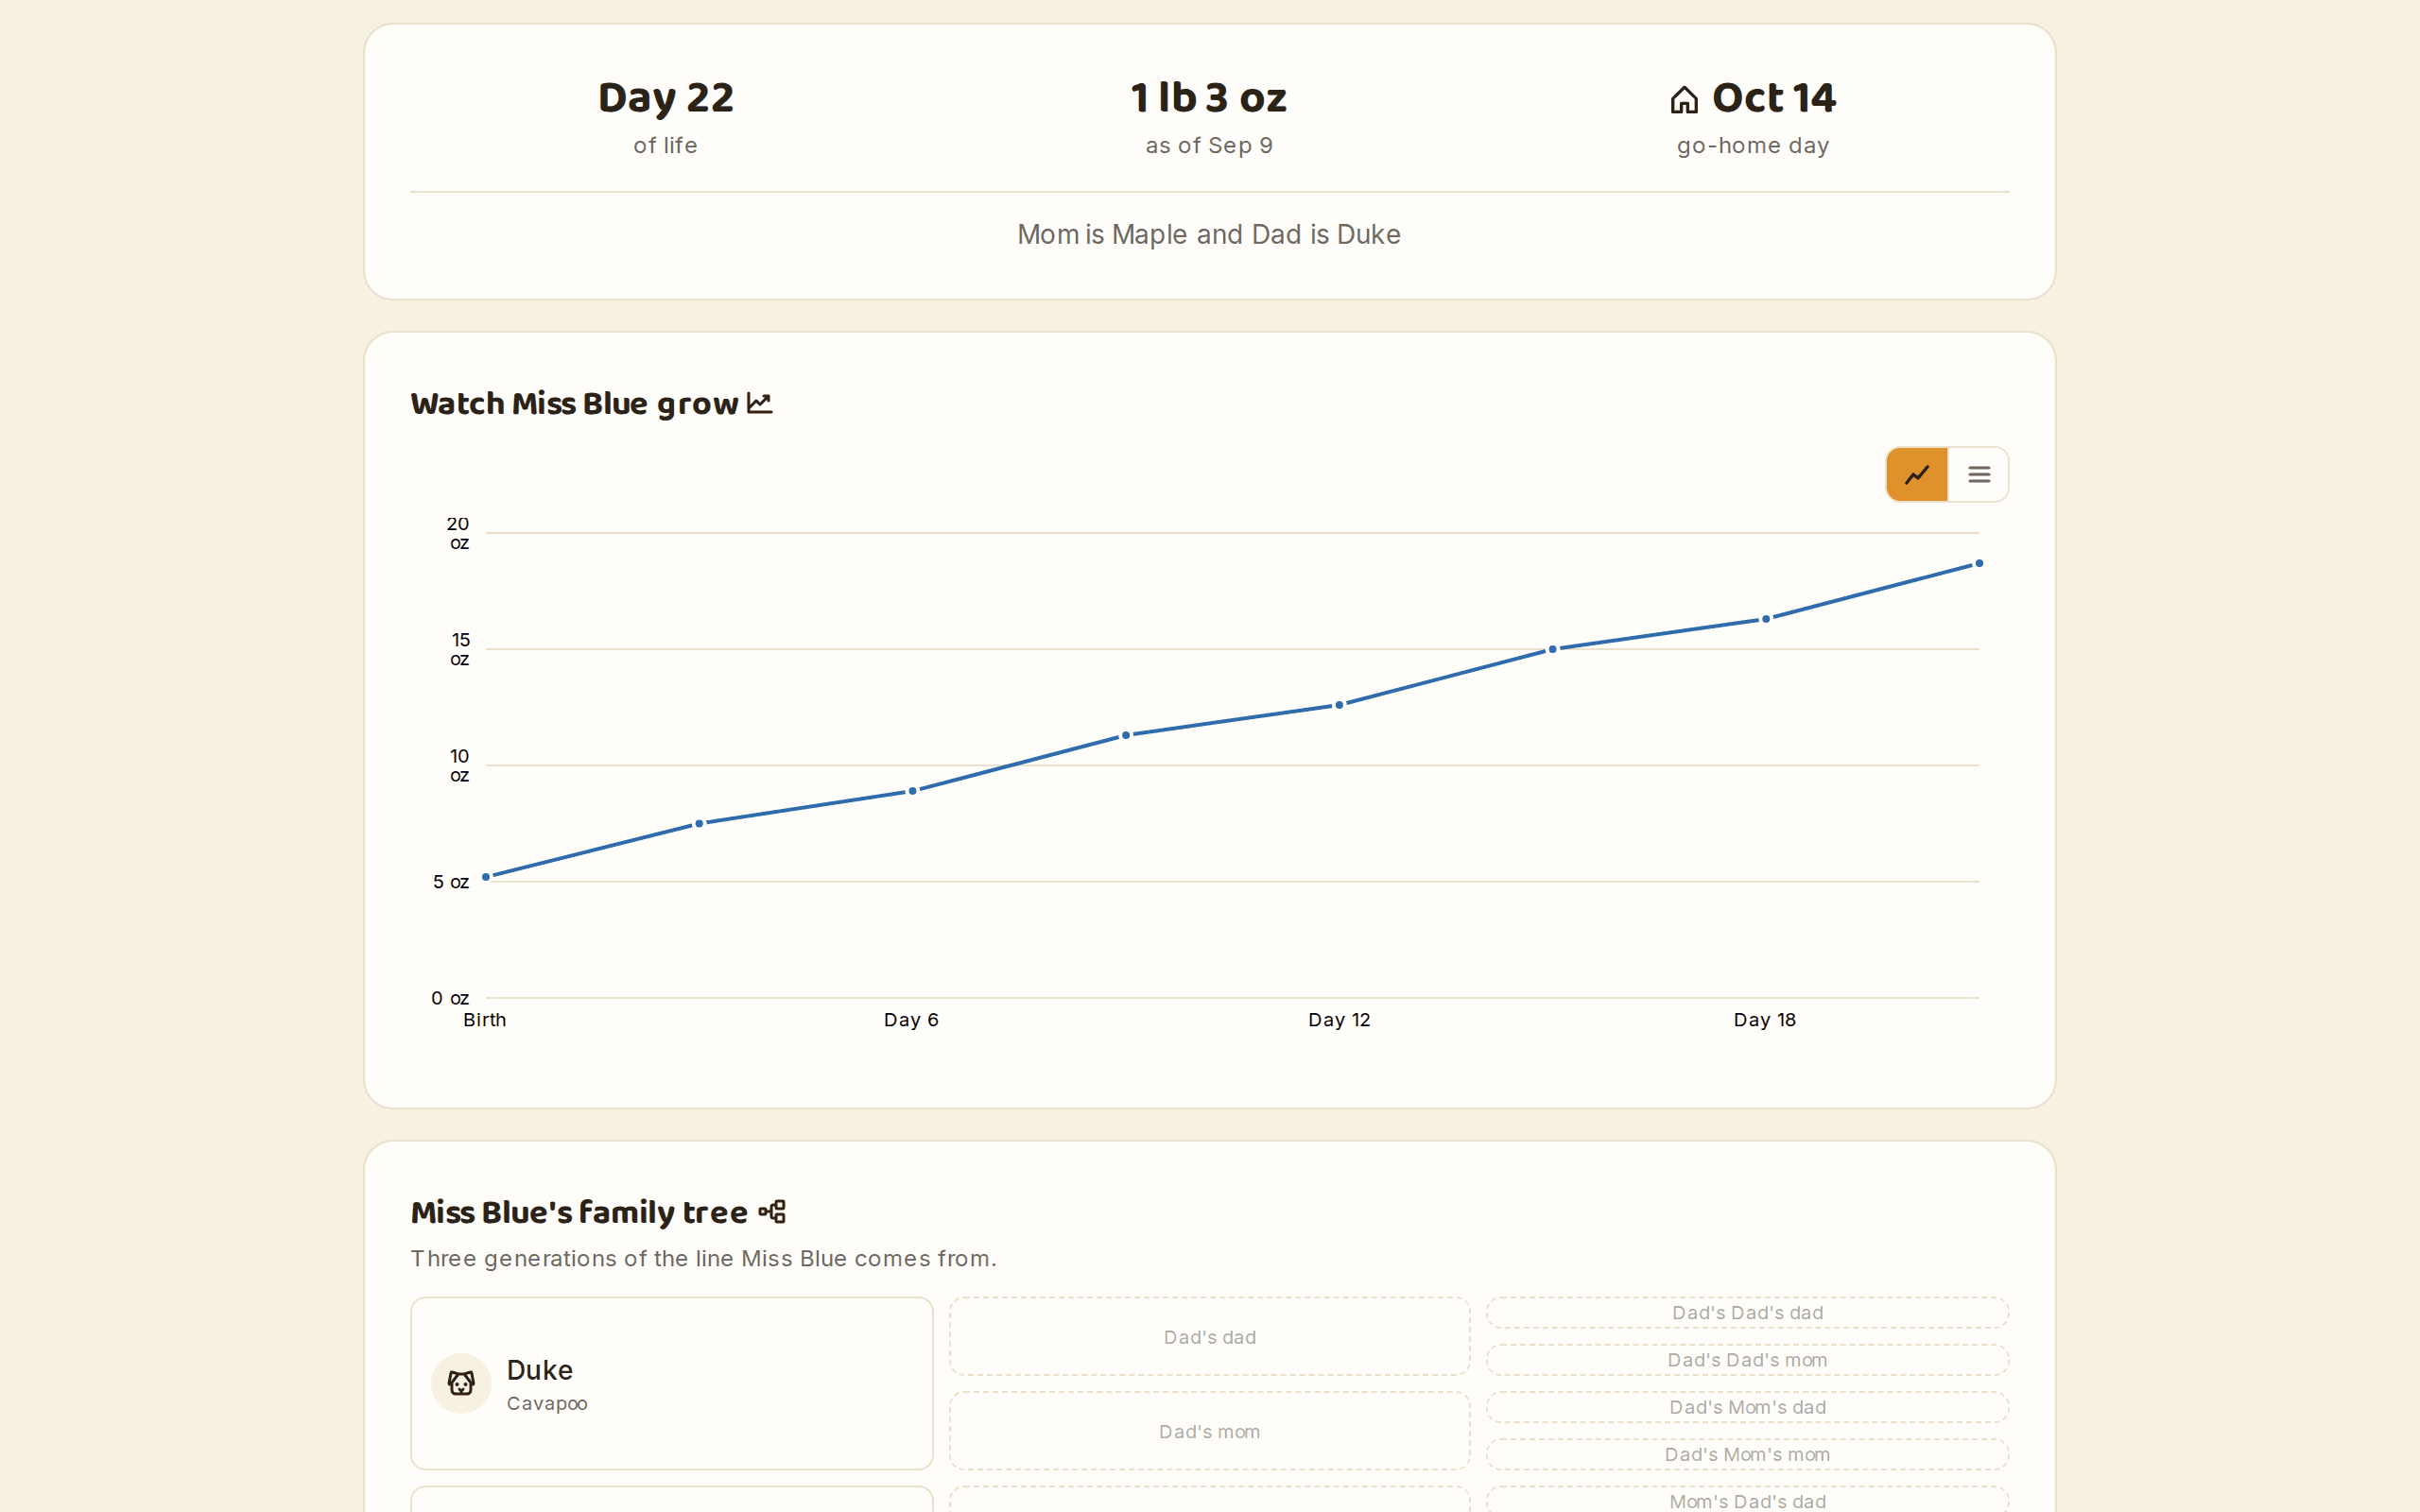Switch to the line chart view
Screen dimensions: 2420x1512
pos(1916,474)
